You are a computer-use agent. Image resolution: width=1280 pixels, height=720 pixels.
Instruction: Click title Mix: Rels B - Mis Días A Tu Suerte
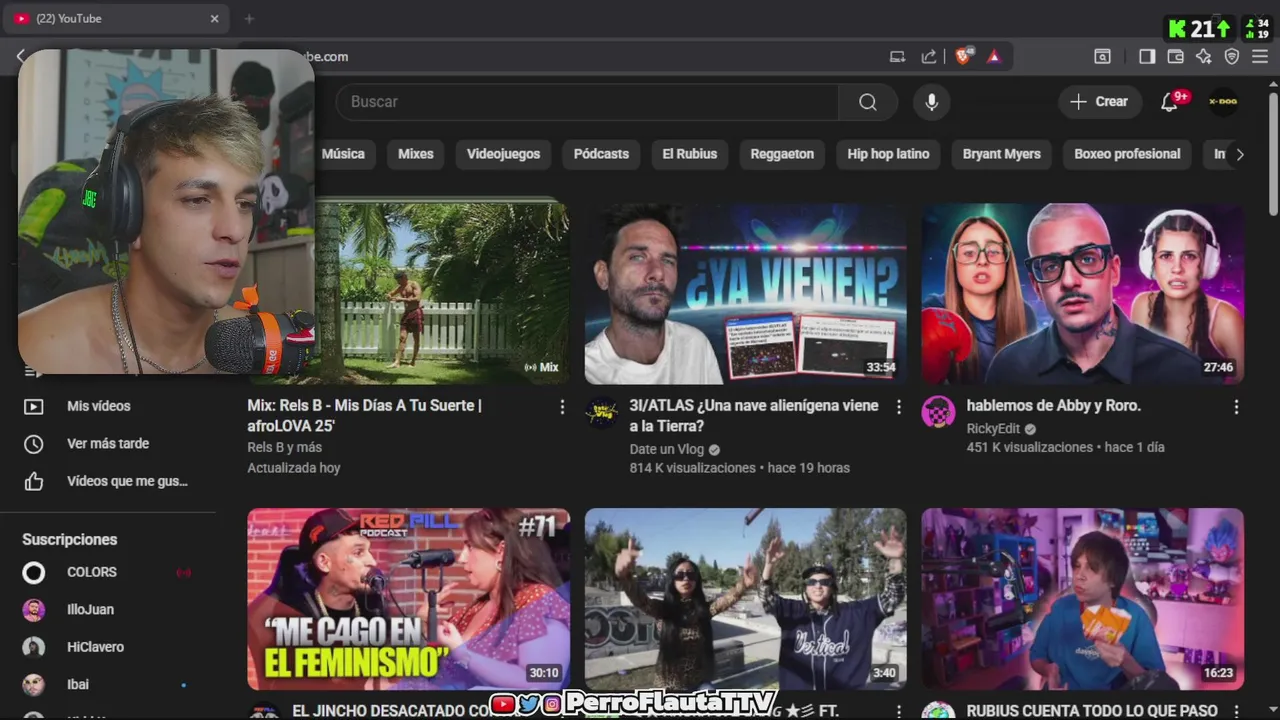tap(365, 415)
